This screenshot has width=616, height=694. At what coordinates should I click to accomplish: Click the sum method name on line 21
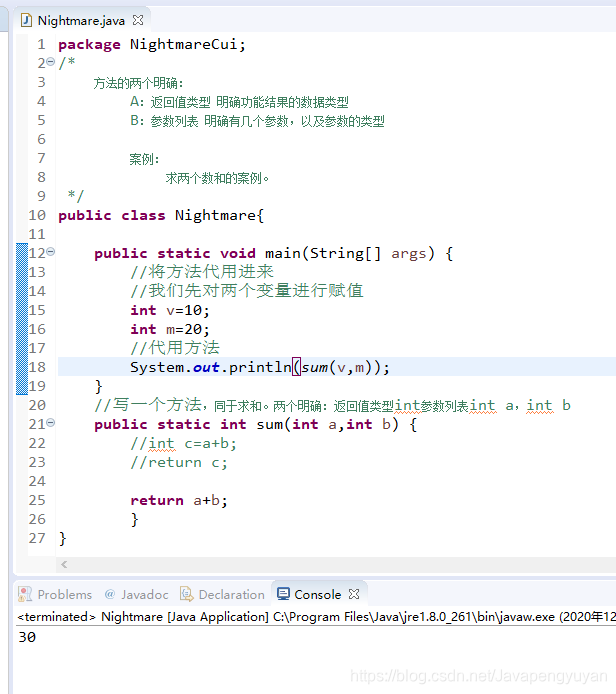click(x=269, y=424)
